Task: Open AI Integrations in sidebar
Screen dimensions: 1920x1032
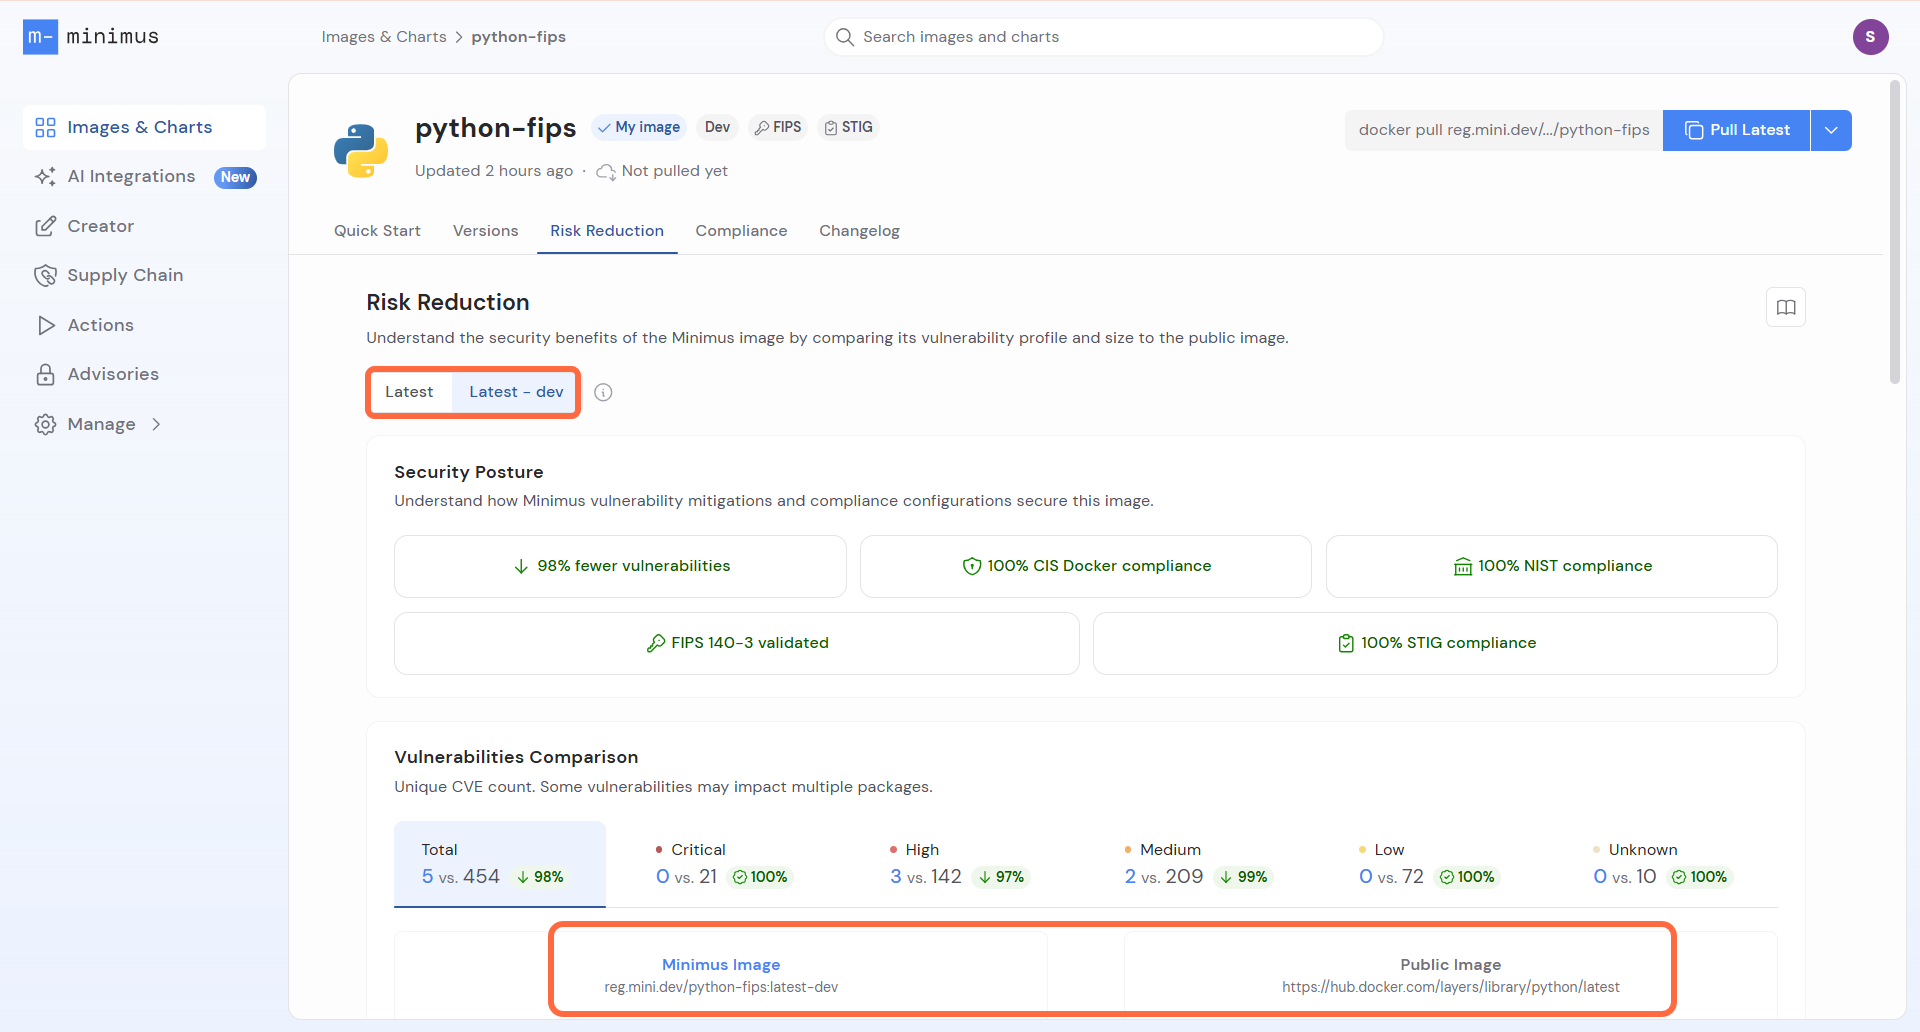Action: point(144,177)
